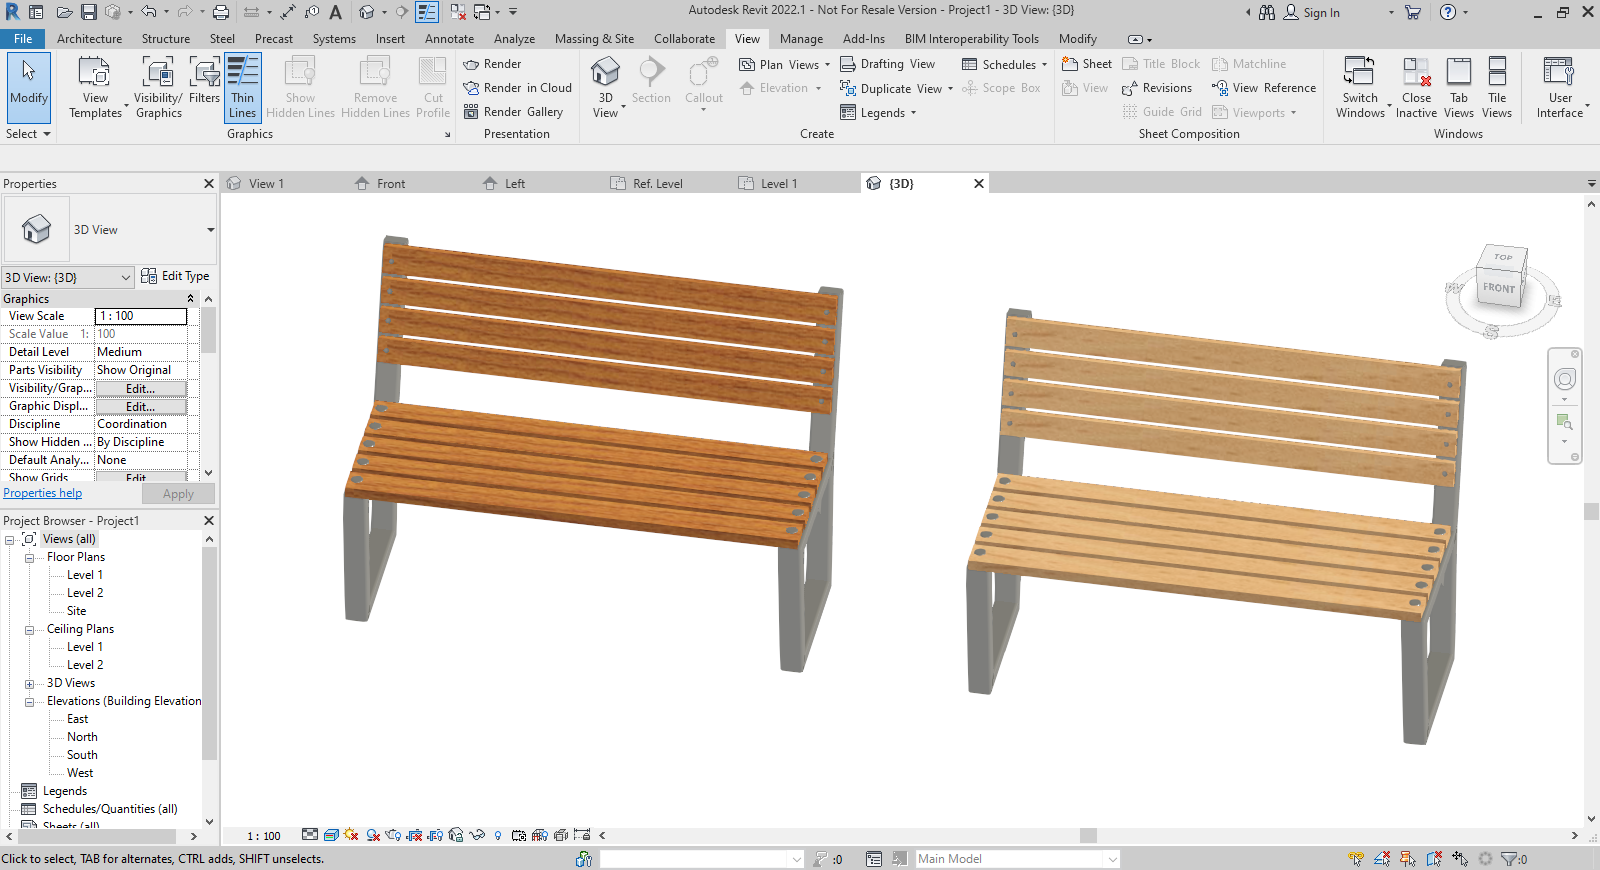Open Detail Level icon in view control bar
Image resolution: width=1600 pixels, height=870 pixels.
click(x=310, y=835)
